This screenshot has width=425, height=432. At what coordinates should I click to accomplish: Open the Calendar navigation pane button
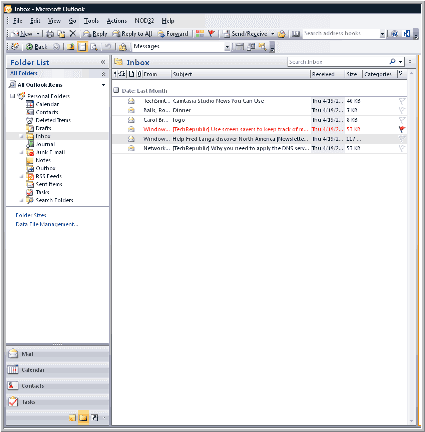click(57, 370)
